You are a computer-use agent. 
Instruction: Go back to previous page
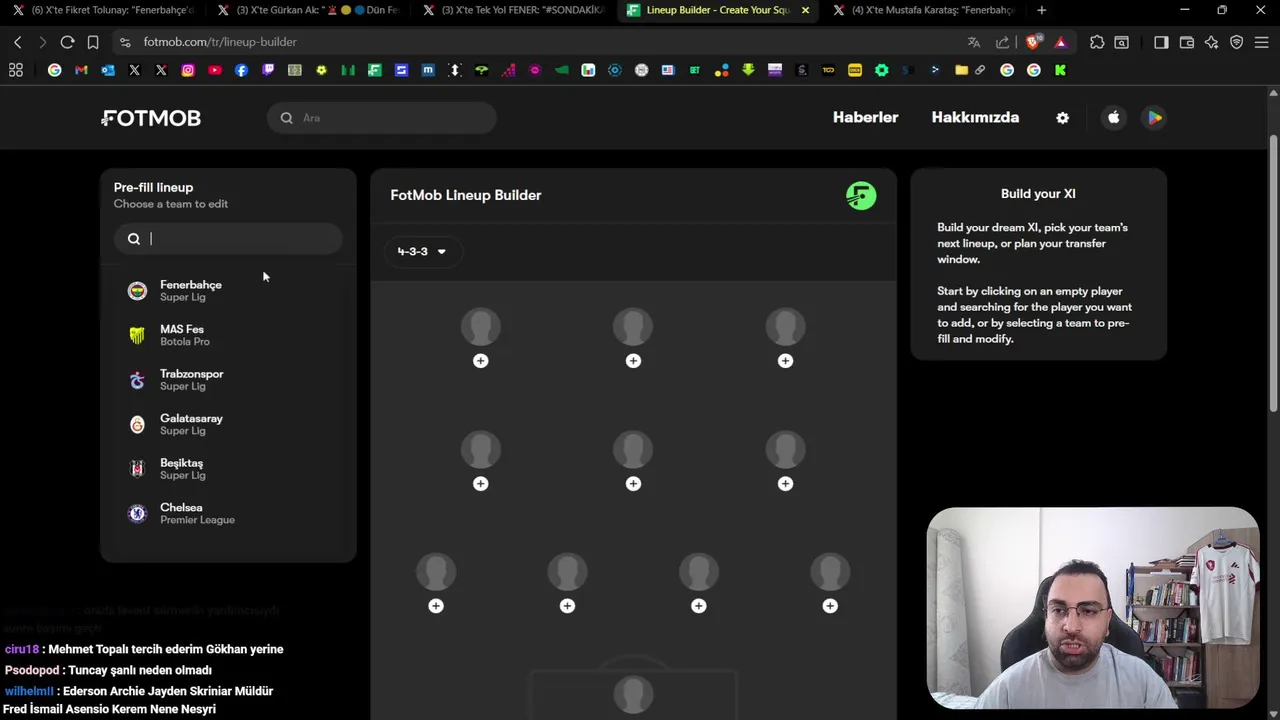click(17, 42)
